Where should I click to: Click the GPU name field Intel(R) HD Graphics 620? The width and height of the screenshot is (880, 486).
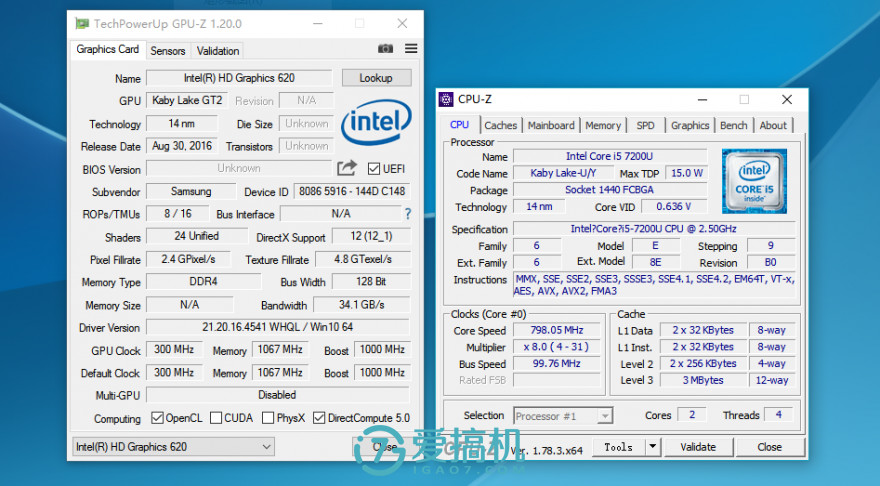(239, 77)
